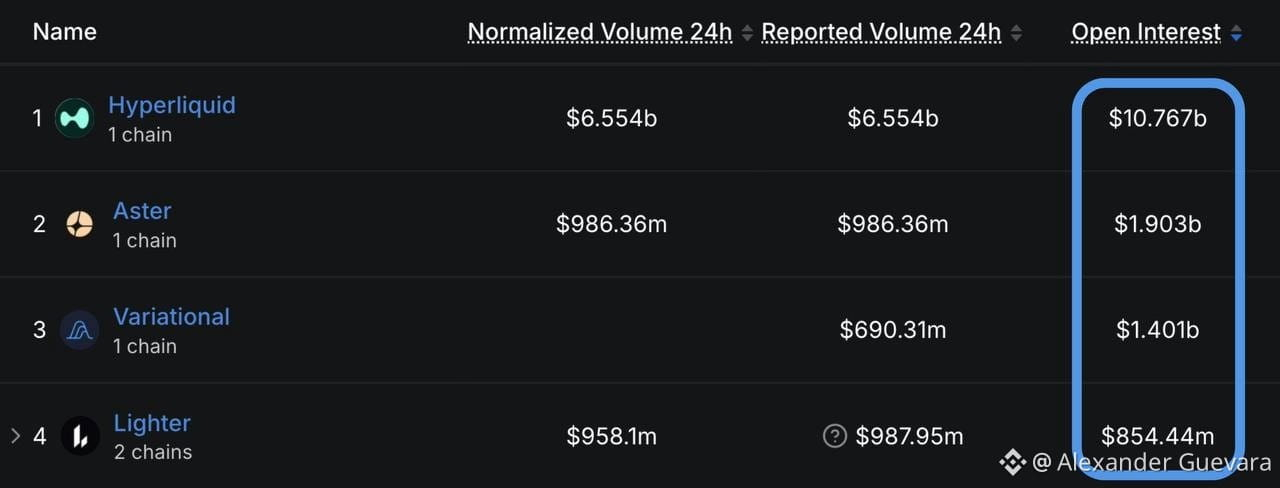The height and width of the screenshot is (488, 1280).
Task: Click the Lighter protocol logo icon
Action: (80, 436)
